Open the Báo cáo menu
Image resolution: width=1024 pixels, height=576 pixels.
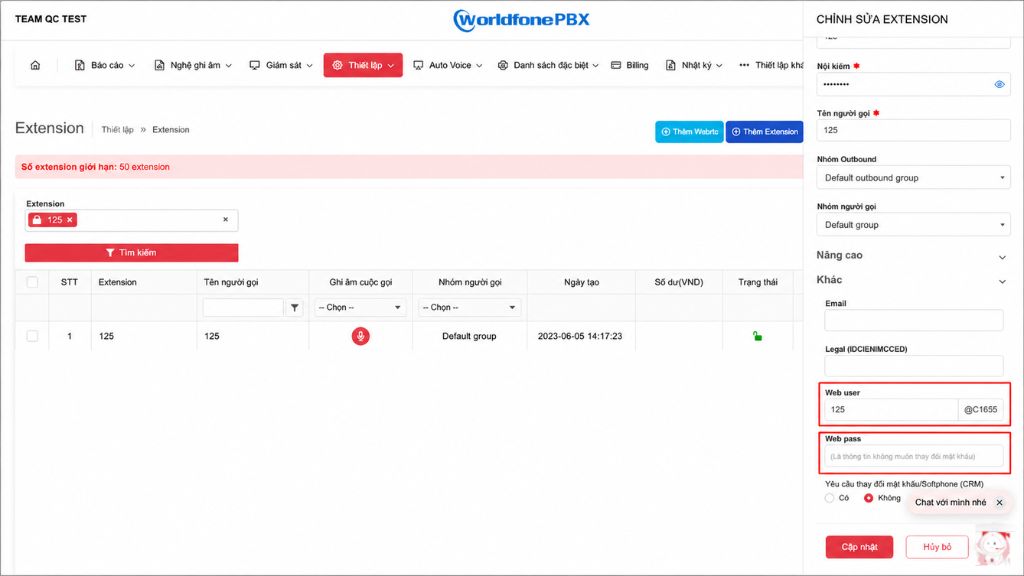(x=104, y=65)
